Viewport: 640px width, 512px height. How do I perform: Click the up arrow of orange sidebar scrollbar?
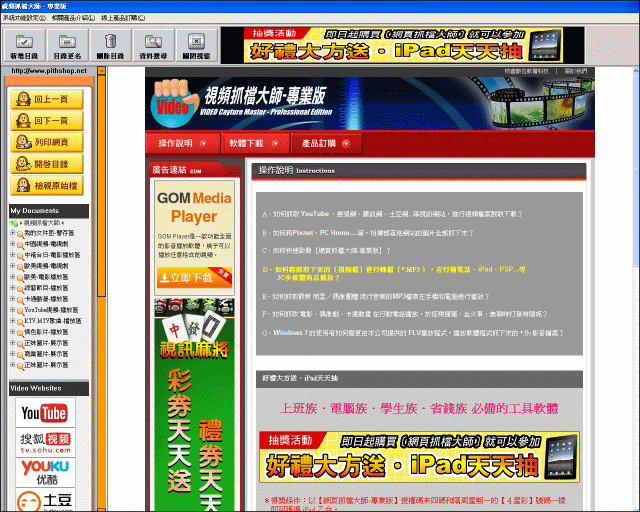[x=101, y=71]
